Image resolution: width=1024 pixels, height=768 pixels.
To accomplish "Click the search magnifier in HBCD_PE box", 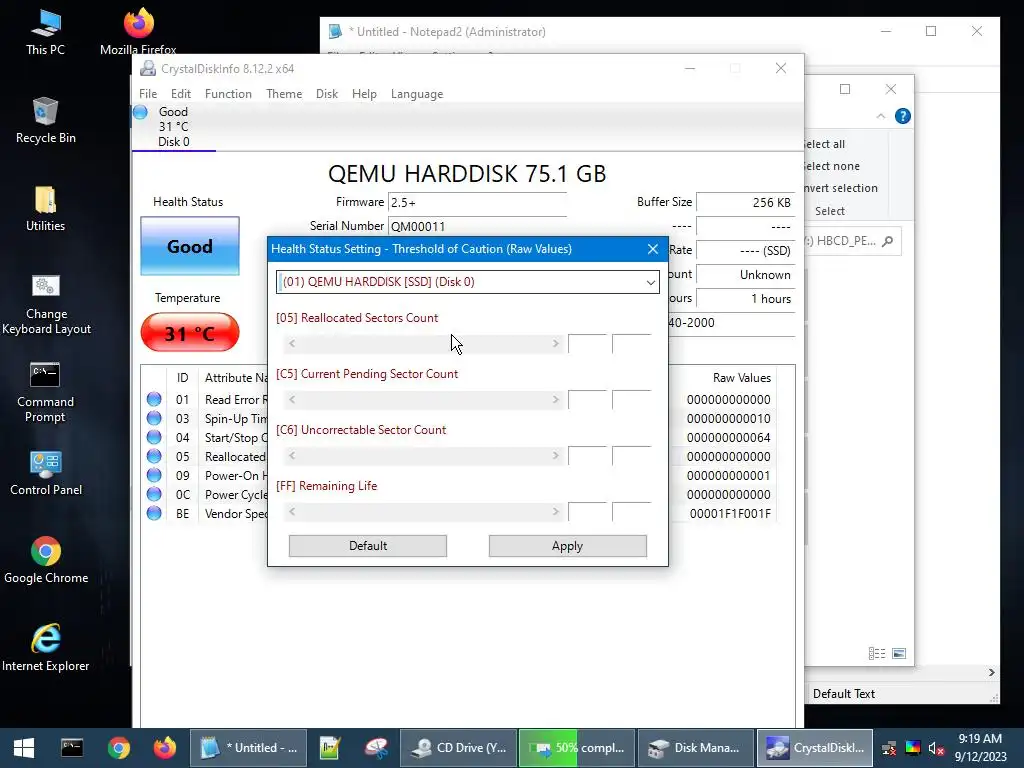I will pos(887,241).
